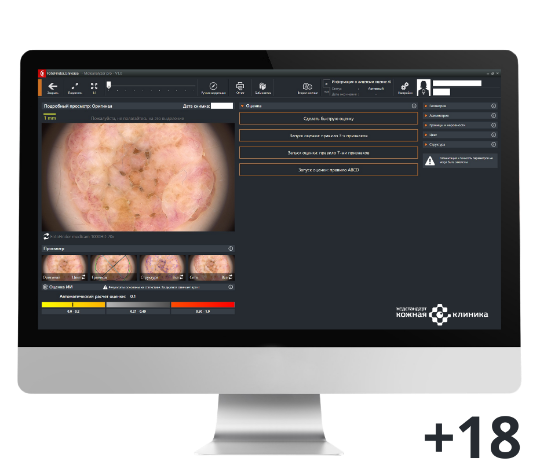Expand the last collapsed section in right sidebar
The height and width of the screenshot is (476, 540).
click(460, 145)
